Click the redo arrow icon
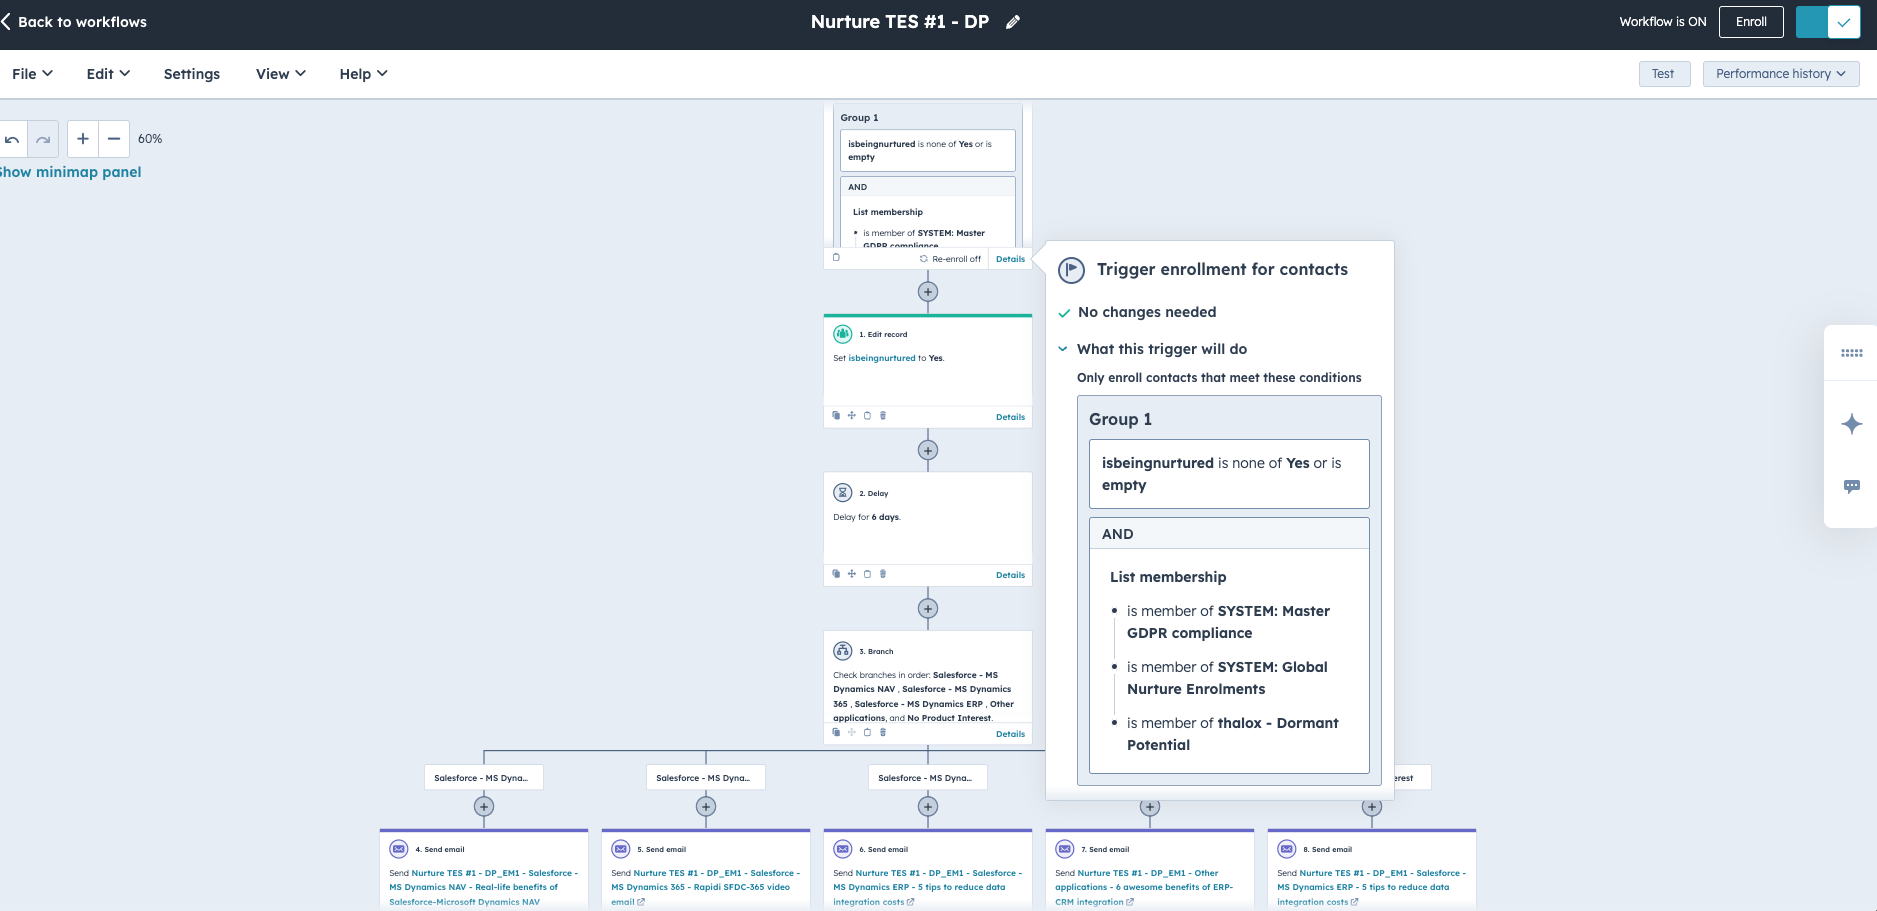The image size is (1877, 911). click(x=43, y=139)
